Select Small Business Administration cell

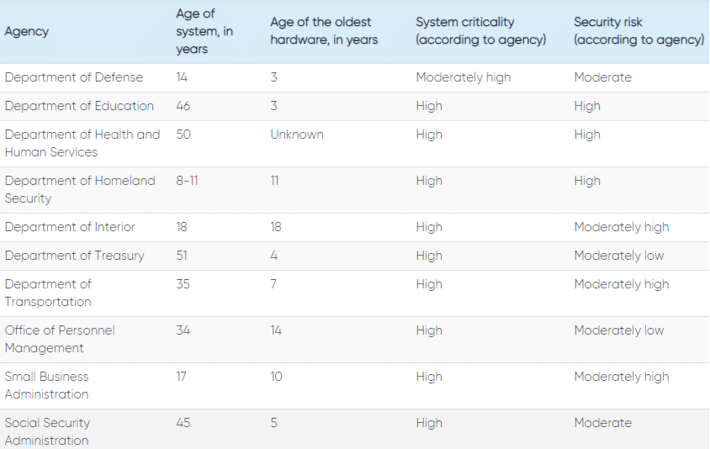[47, 385]
